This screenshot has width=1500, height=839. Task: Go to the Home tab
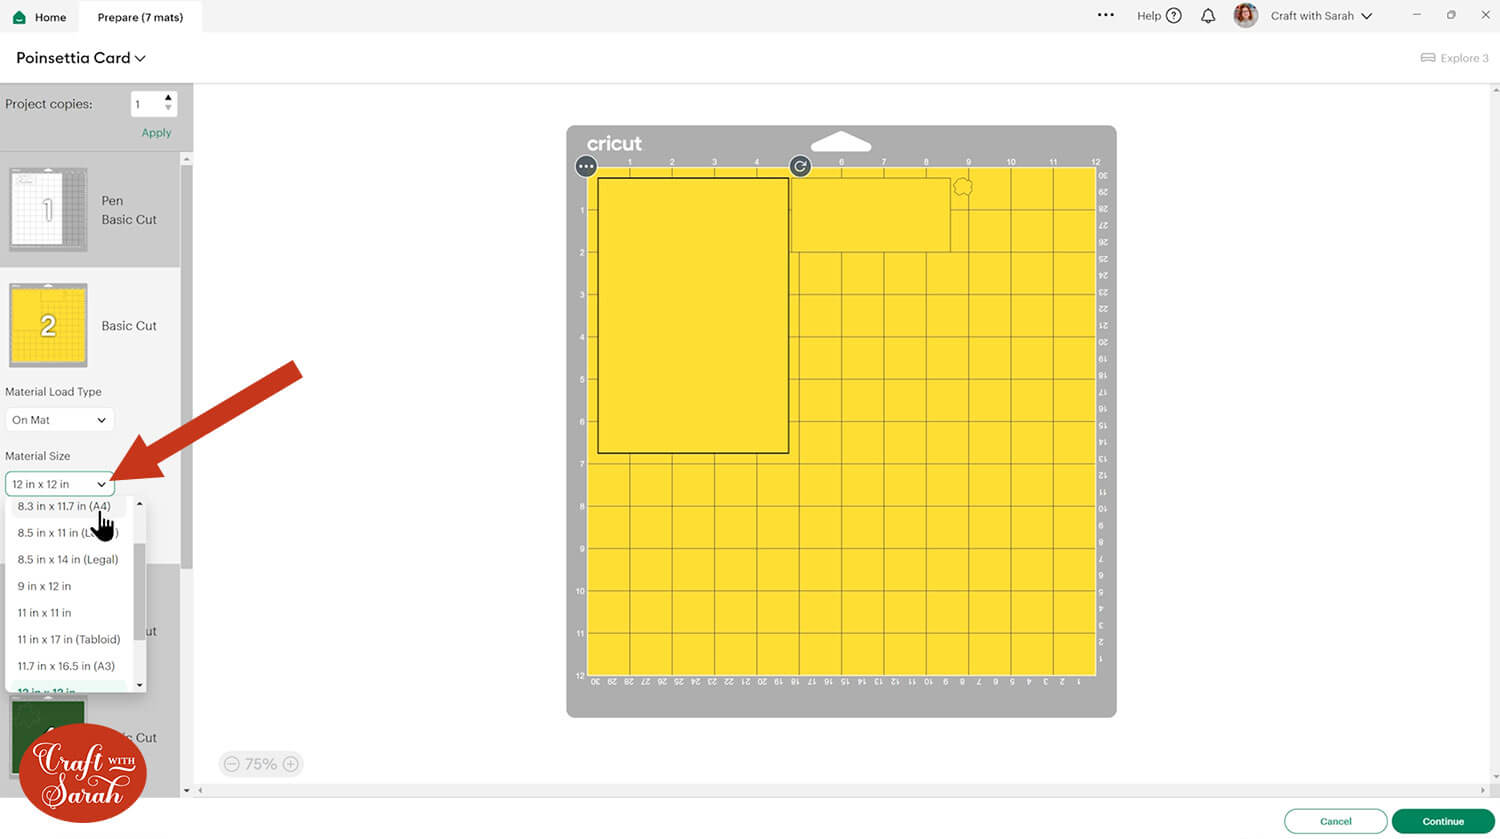(39, 17)
